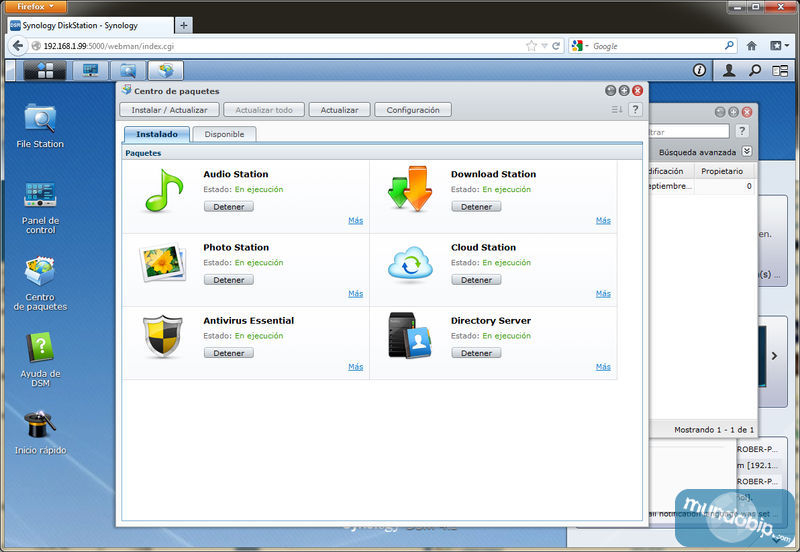Open Package Center help question-mark button
Image resolution: width=800 pixels, height=552 pixels.
635,109
